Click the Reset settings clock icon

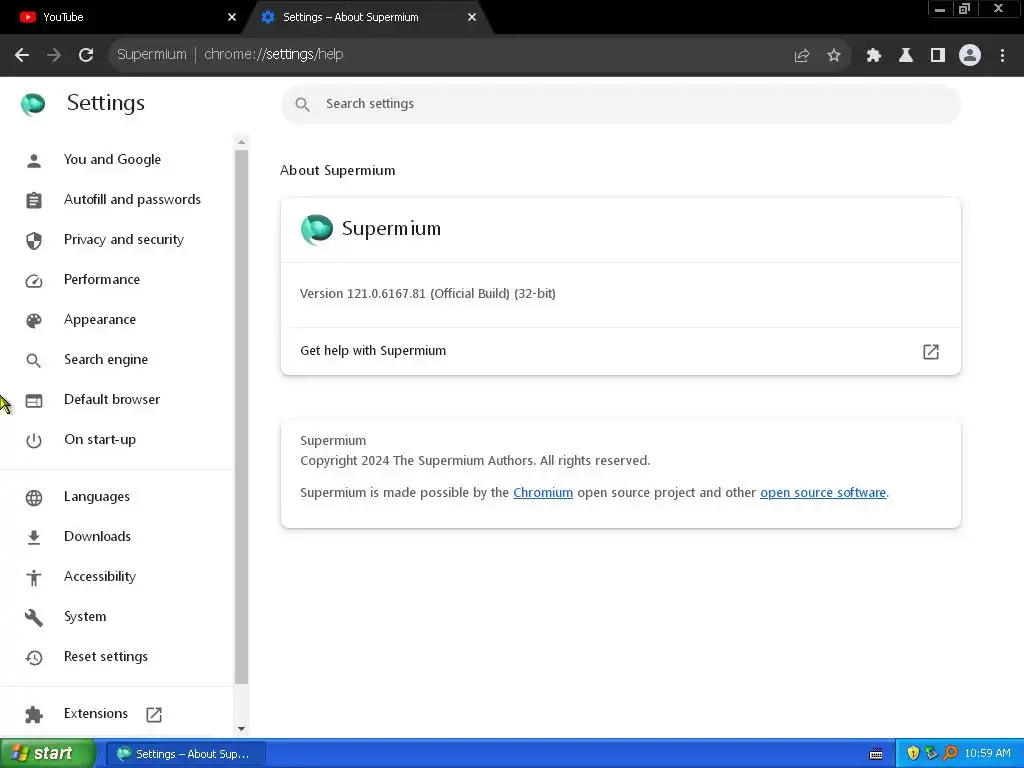(x=34, y=657)
